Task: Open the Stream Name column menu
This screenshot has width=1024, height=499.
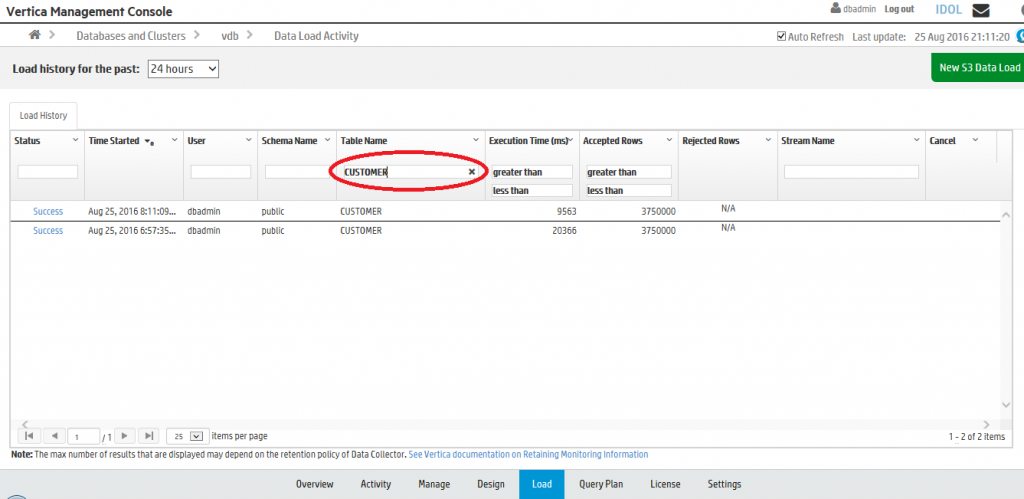Action: click(x=917, y=140)
